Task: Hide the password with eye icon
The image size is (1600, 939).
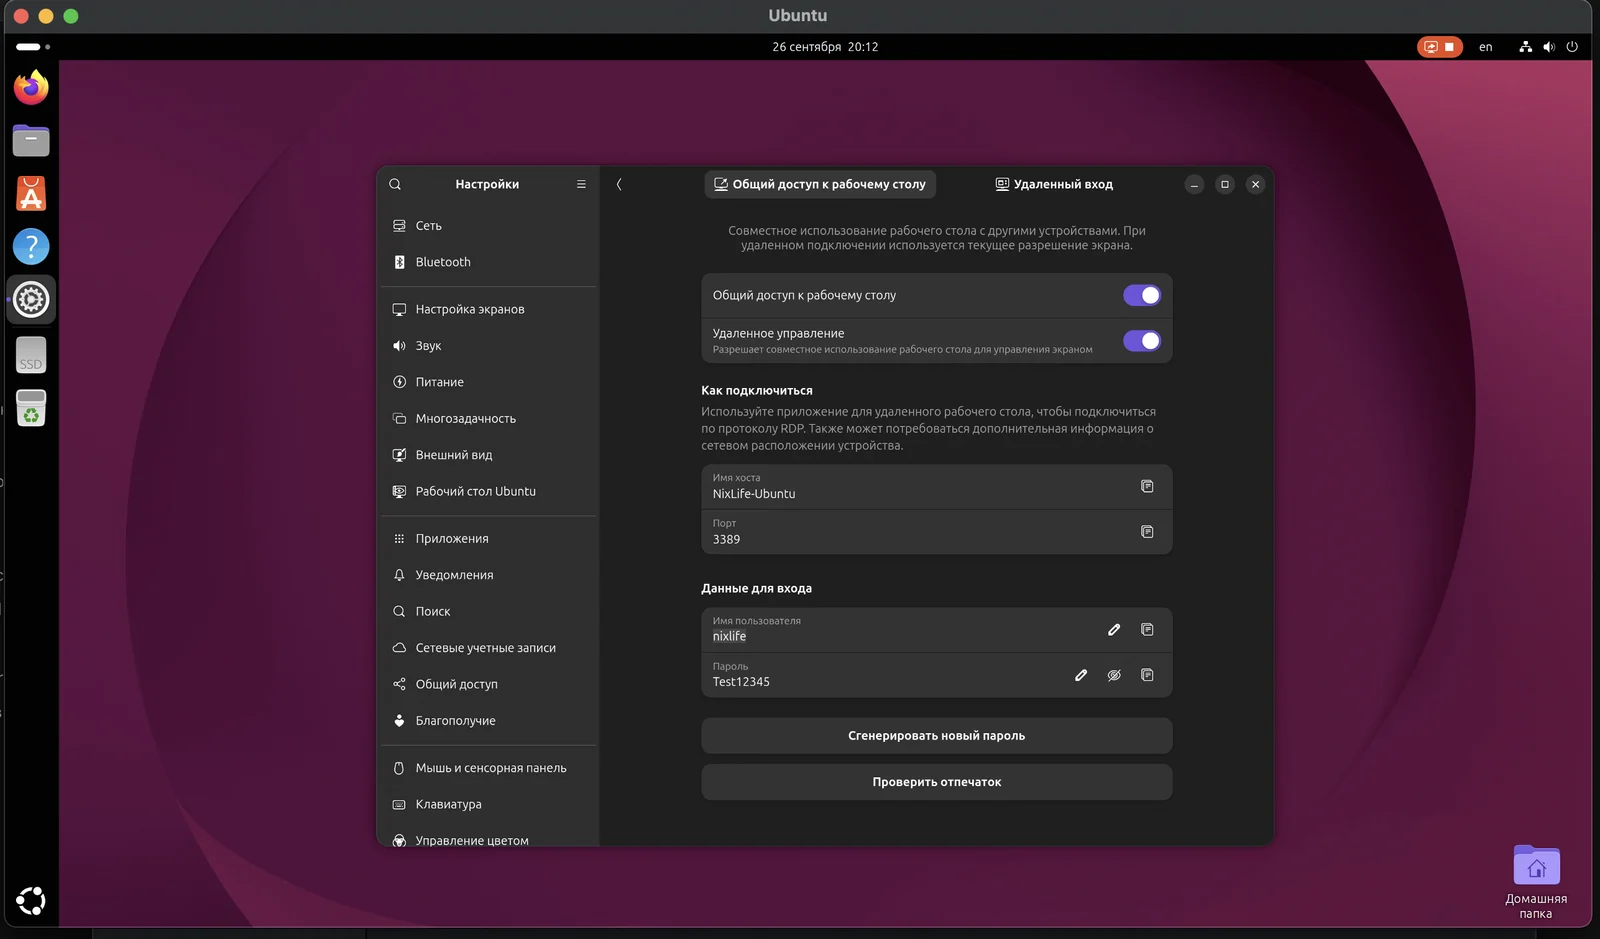Action: [x=1114, y=675]
